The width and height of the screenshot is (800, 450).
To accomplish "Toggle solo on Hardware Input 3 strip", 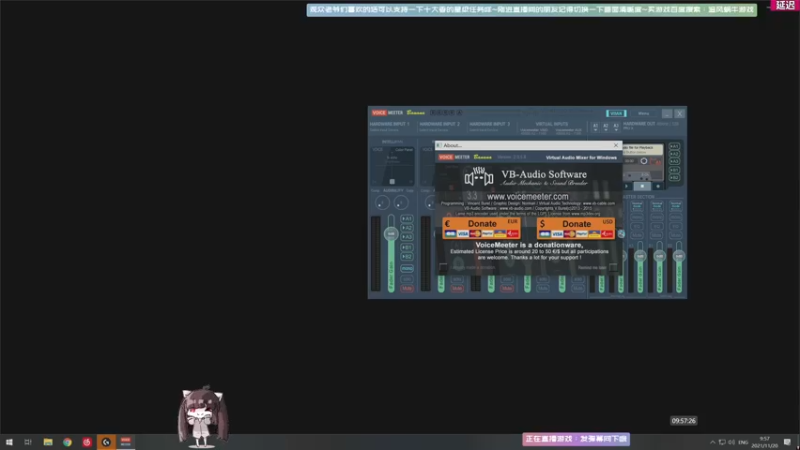I will pyautogui.click(x=507, y=279).
